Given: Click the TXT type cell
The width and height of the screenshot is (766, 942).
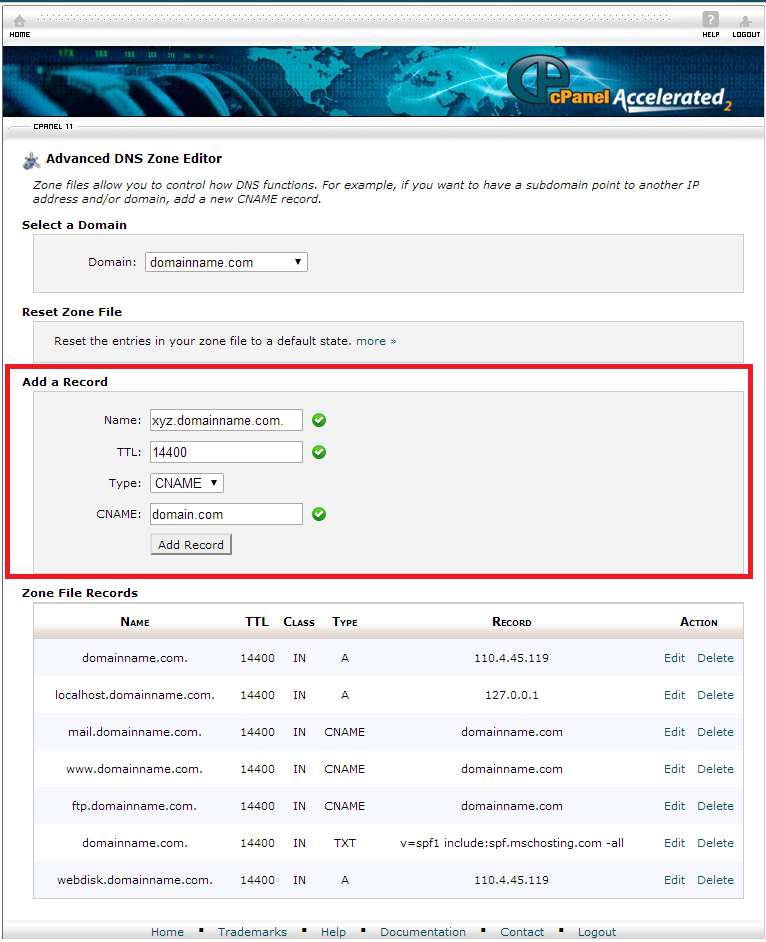Looking at the screenshot, I should [x=345, y=843].
